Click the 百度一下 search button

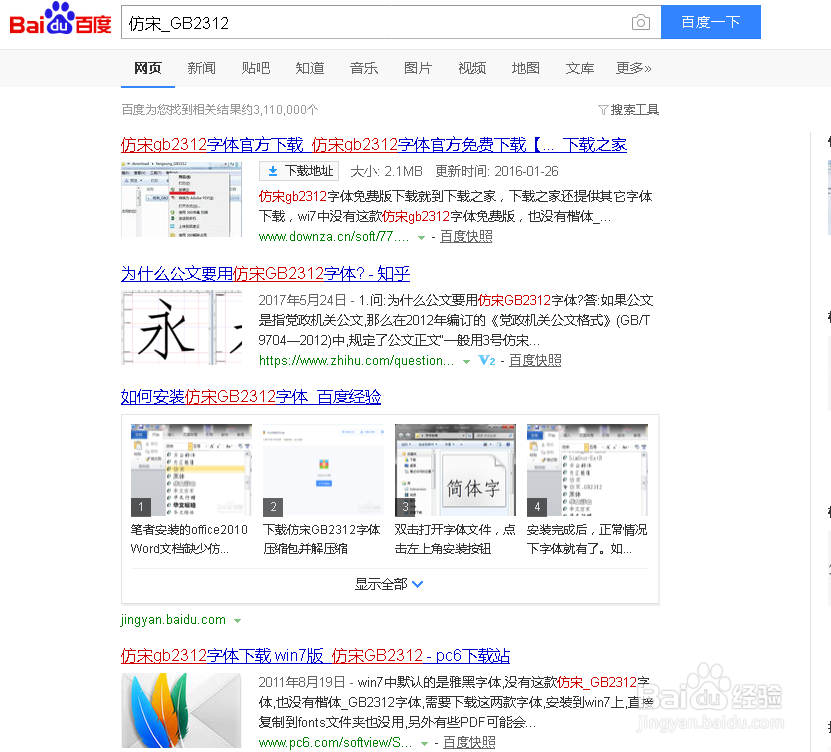[710, 22]
